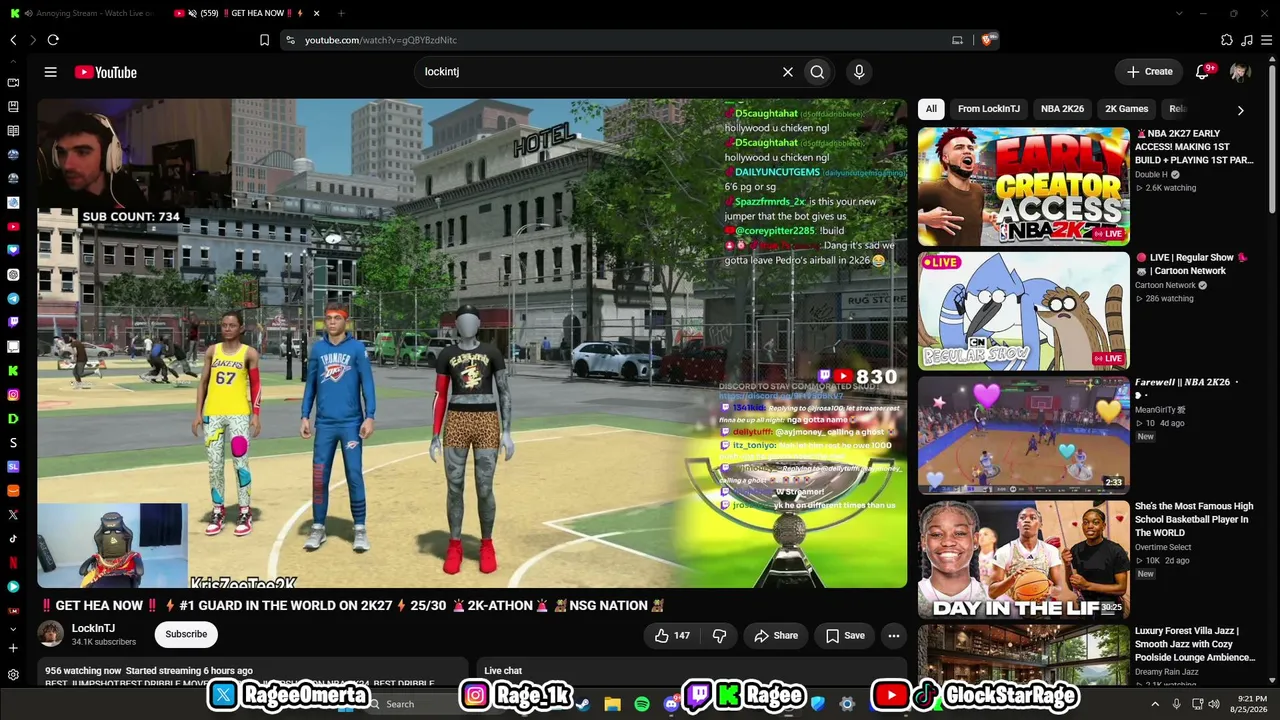The height and width of the screenshot is (720, 1280).
Task: Unmute the muted YouTube tab
Action: pyautogui.click(x=191, y=13)
